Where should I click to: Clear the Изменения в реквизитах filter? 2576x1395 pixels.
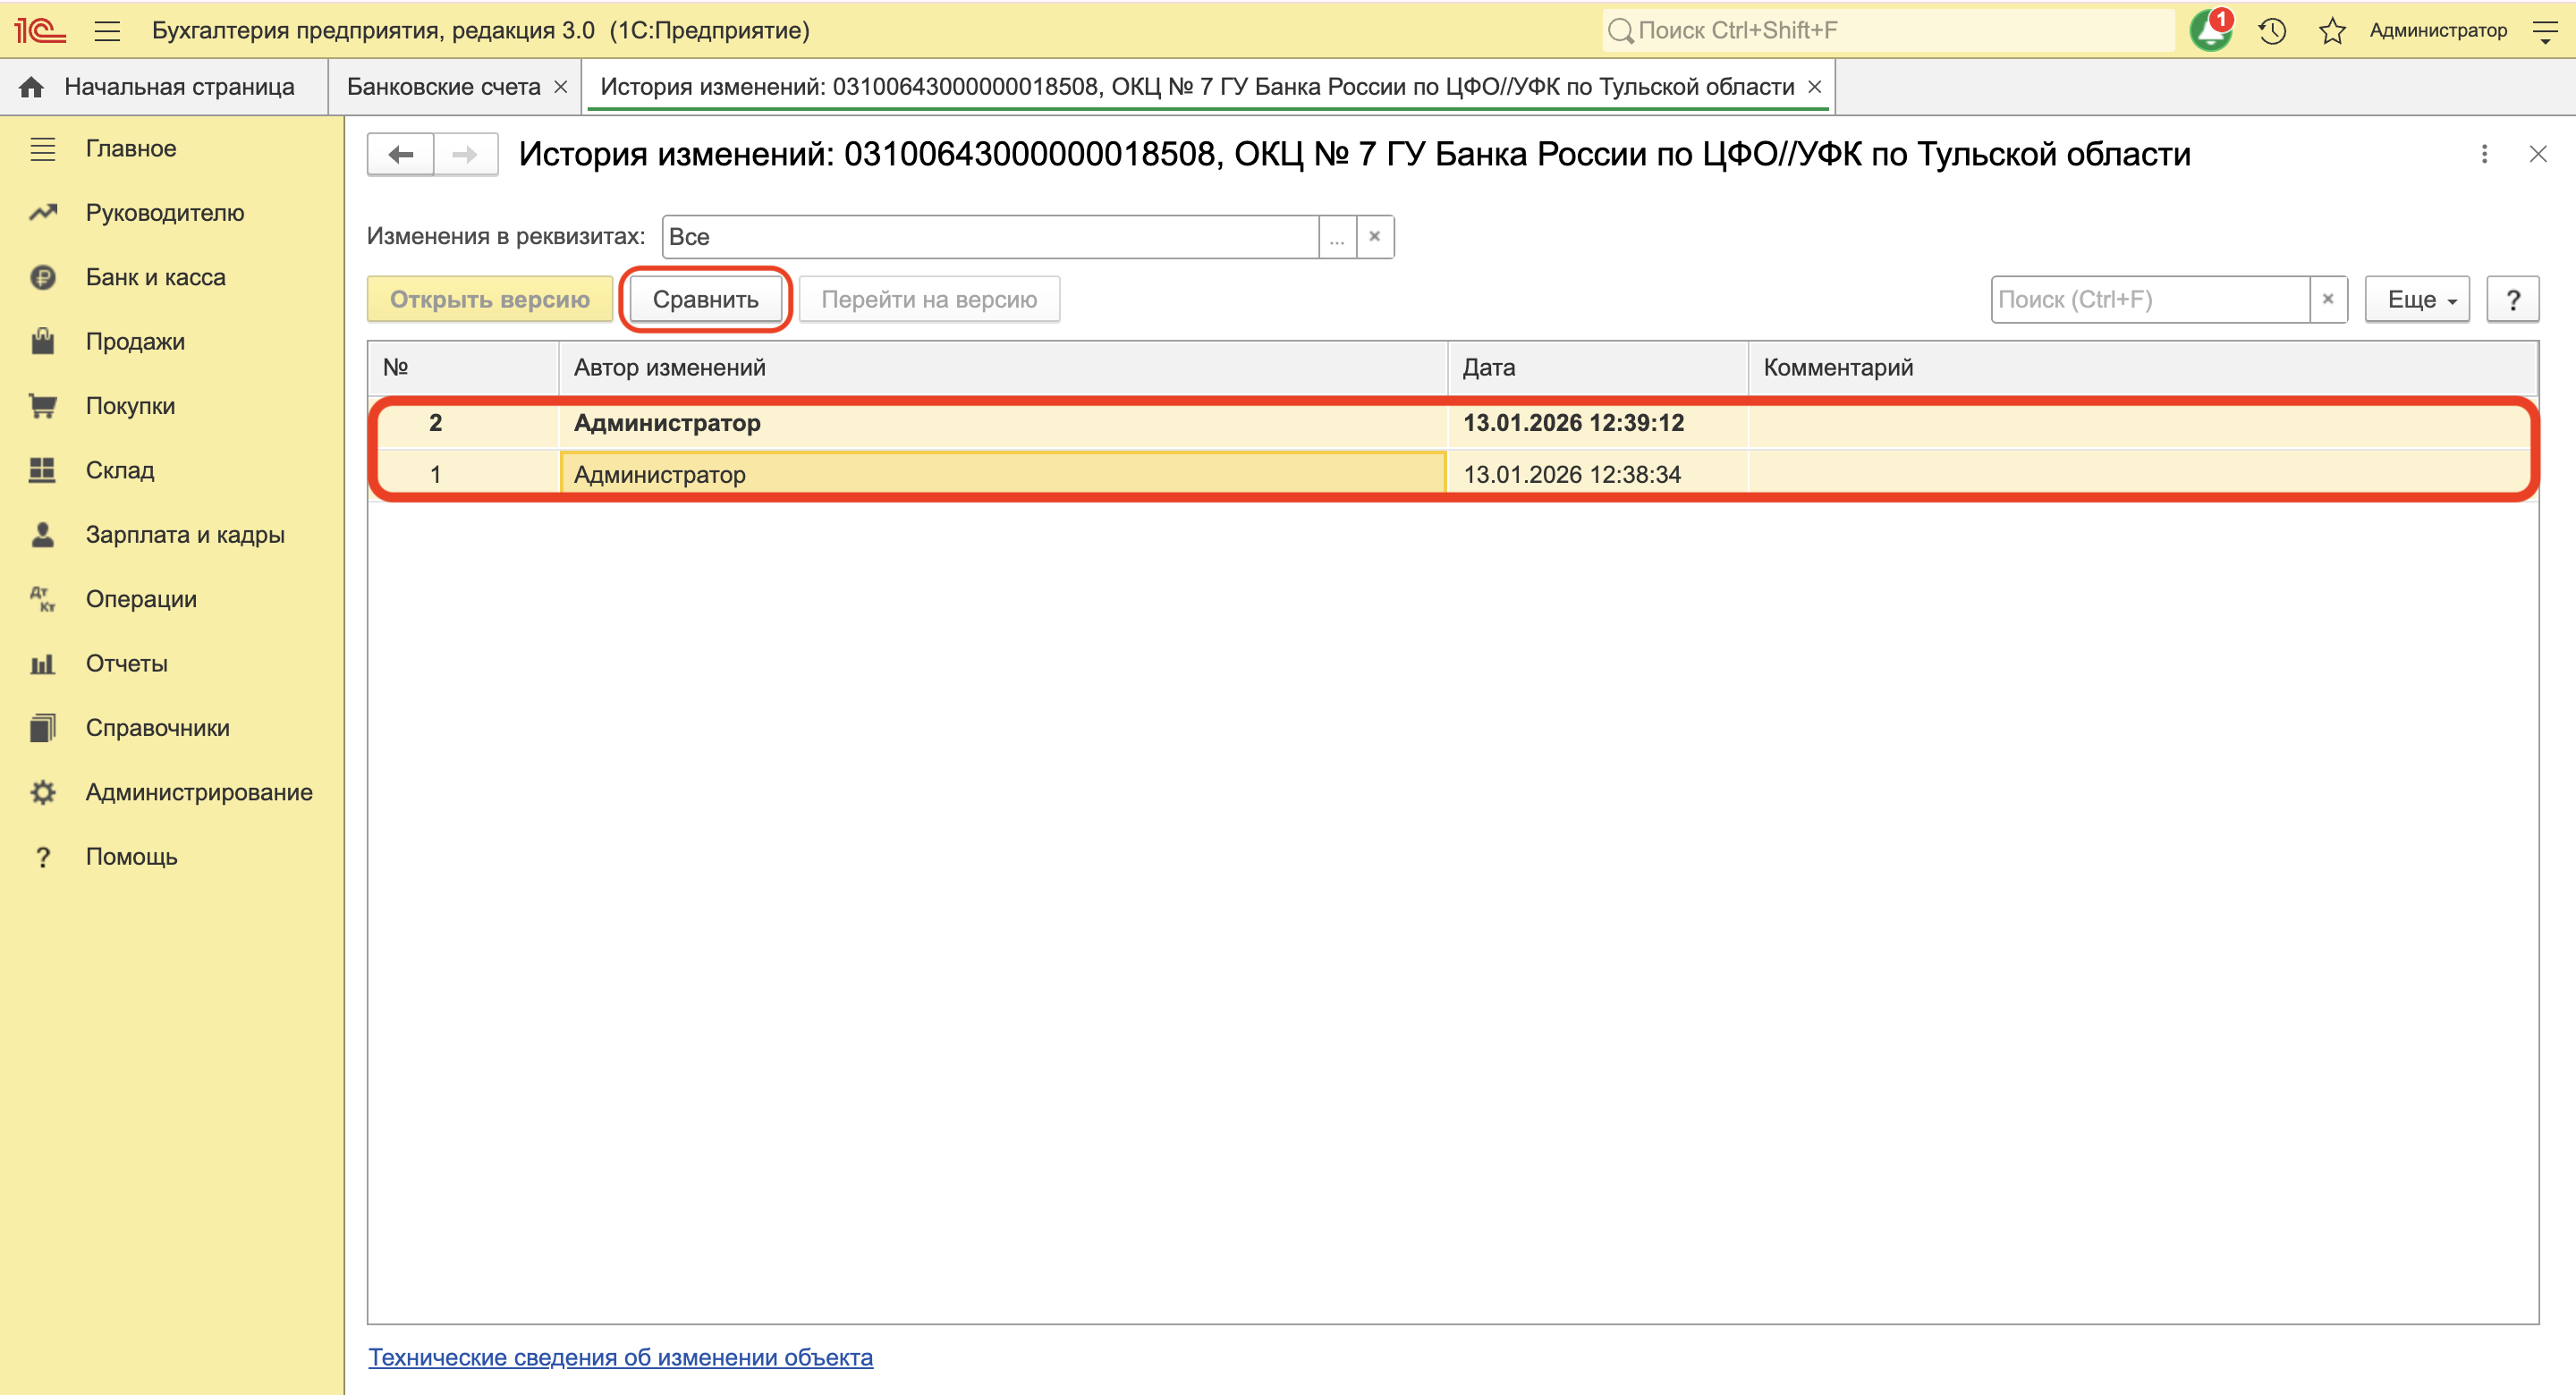point(1374,237)
